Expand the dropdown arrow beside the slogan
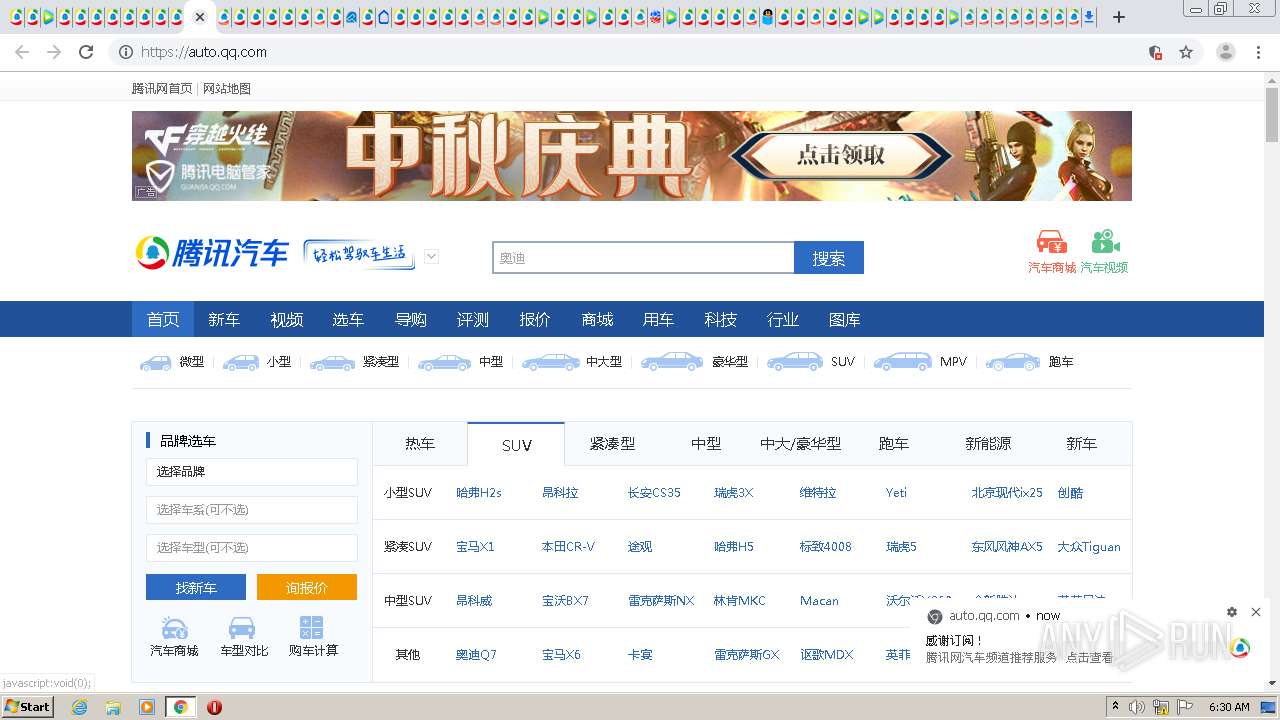 pos(431,257)
